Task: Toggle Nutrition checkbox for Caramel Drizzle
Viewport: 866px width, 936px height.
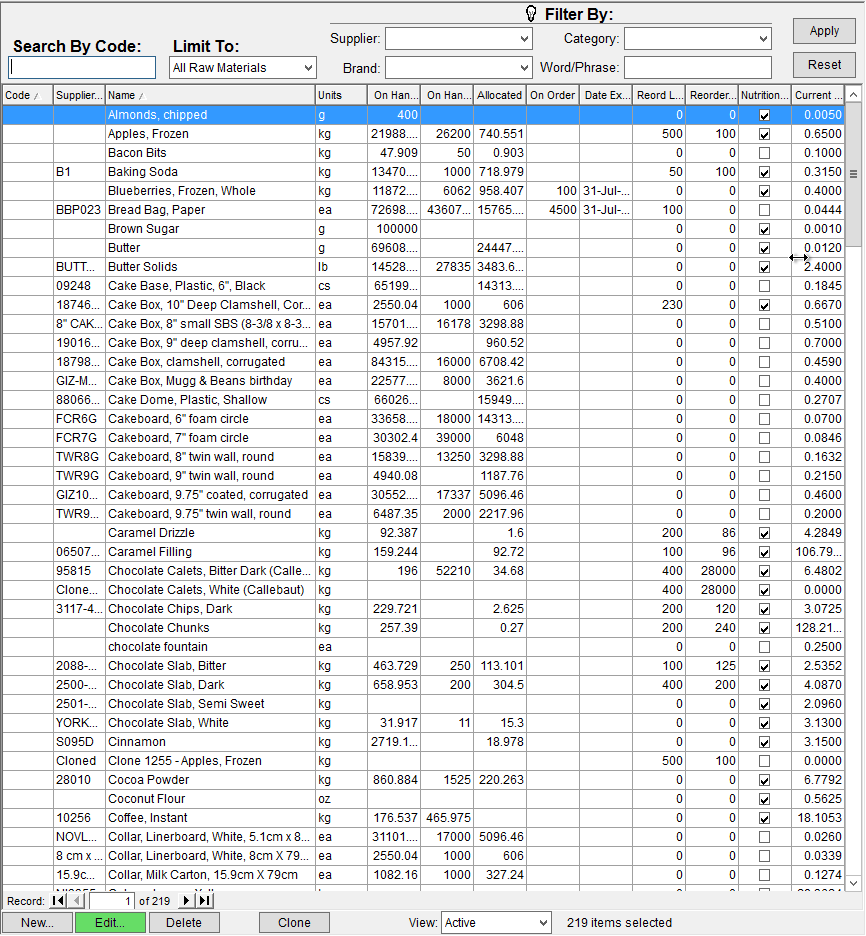Action: point(764,533)
